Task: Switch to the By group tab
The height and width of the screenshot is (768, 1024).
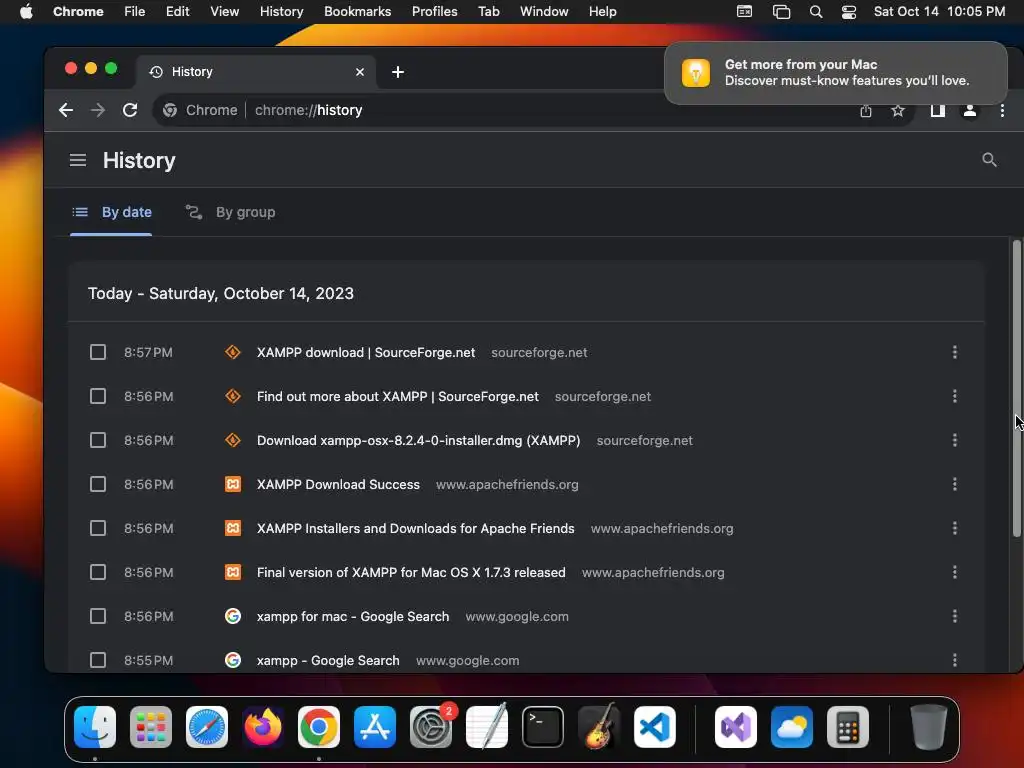Action: (x=231, y=212)
